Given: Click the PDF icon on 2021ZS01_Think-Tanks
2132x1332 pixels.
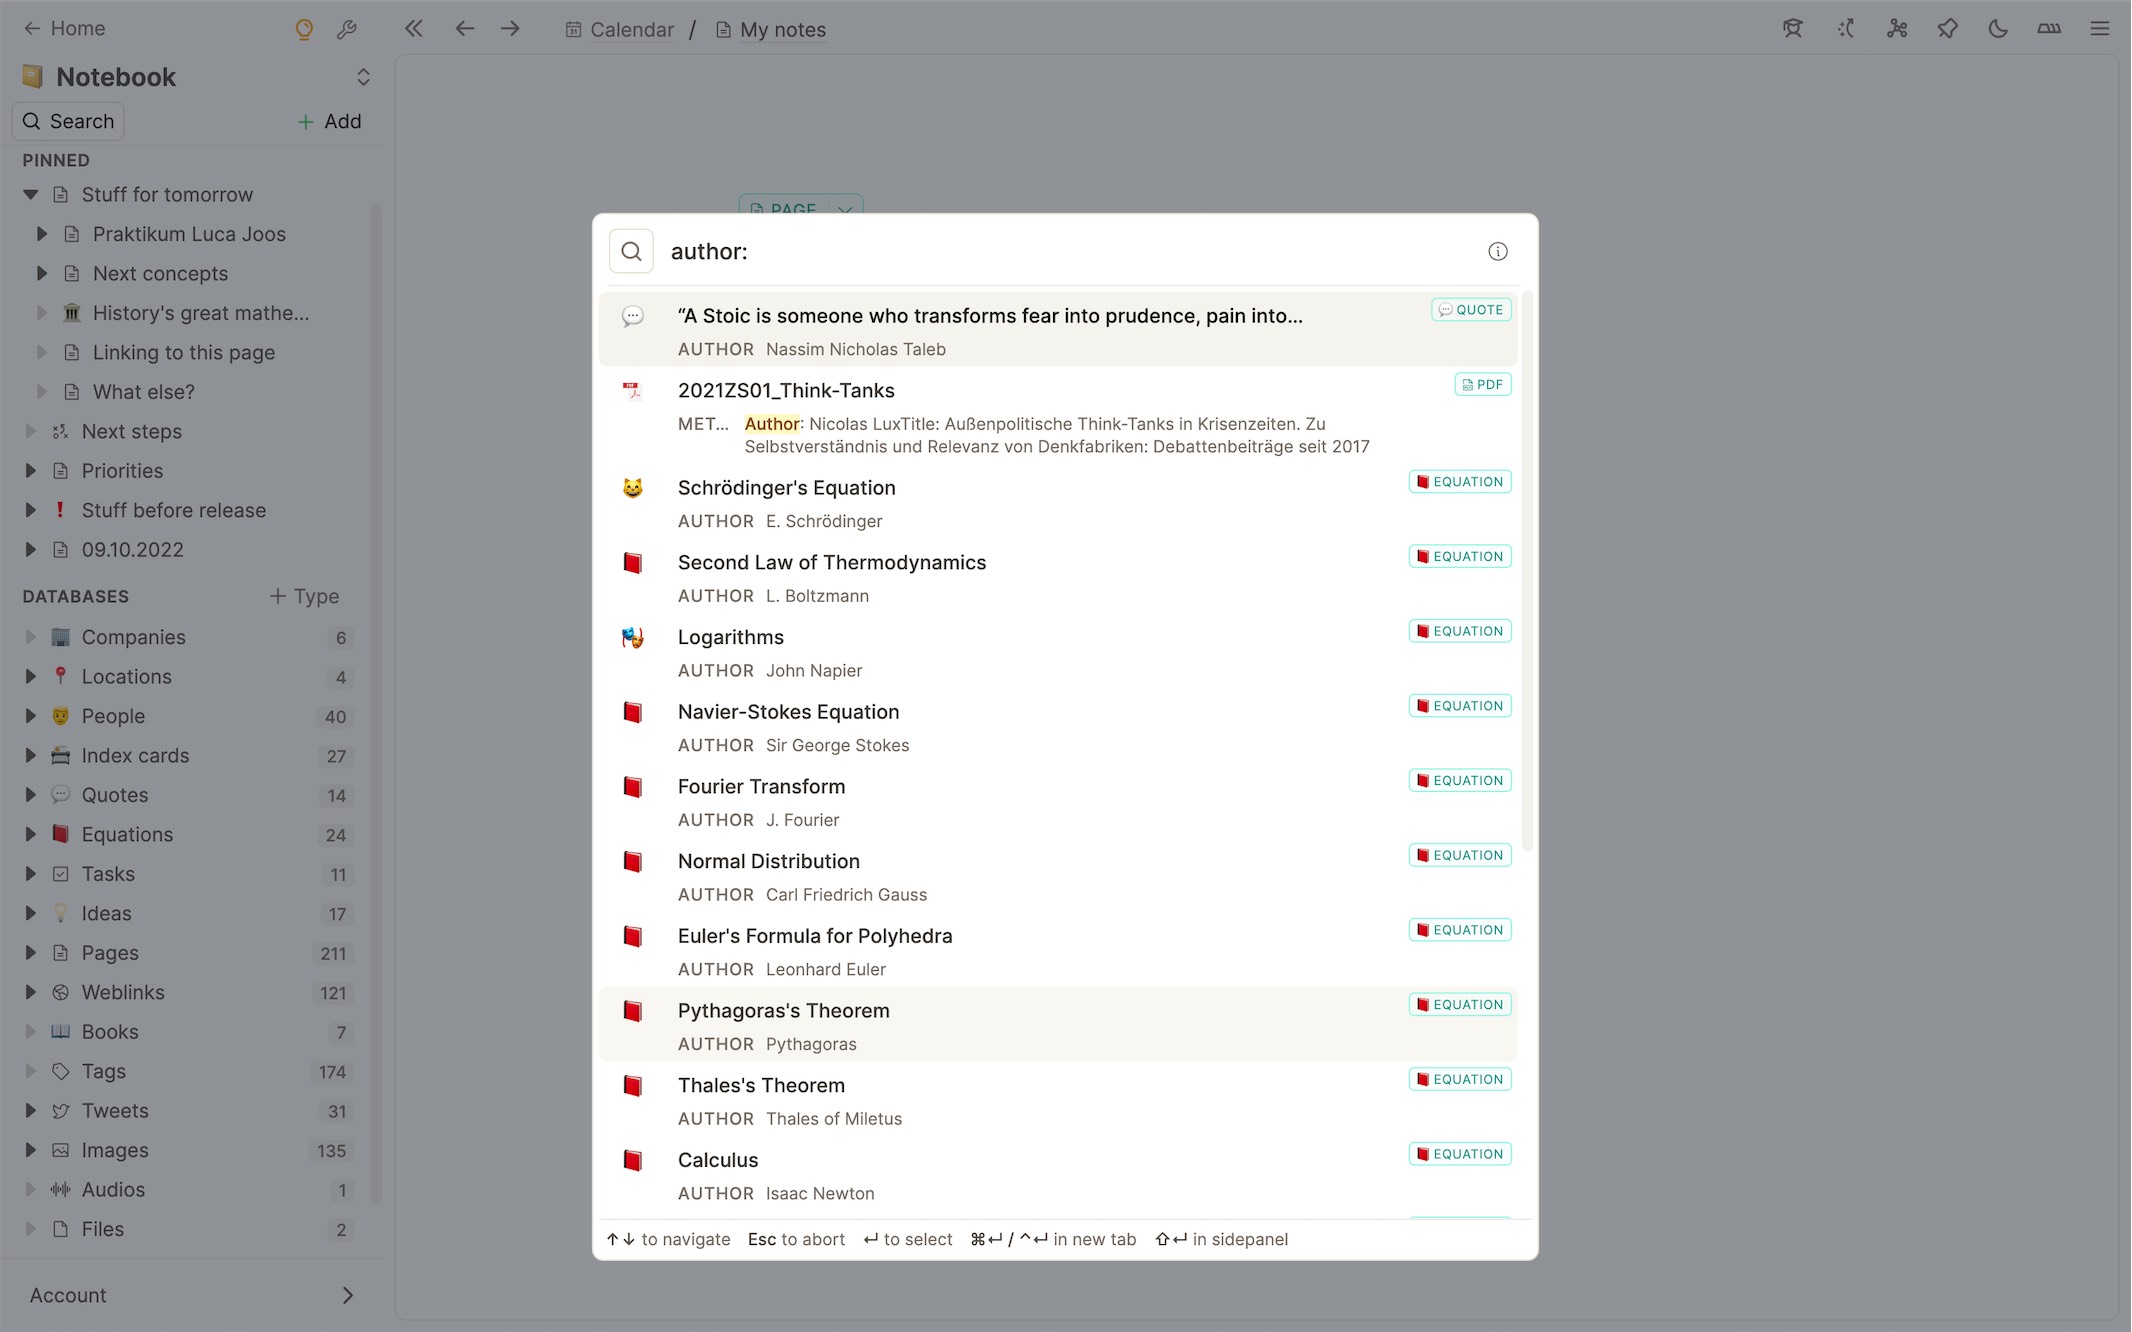Looking at the screenshot, I should 1468,384.
